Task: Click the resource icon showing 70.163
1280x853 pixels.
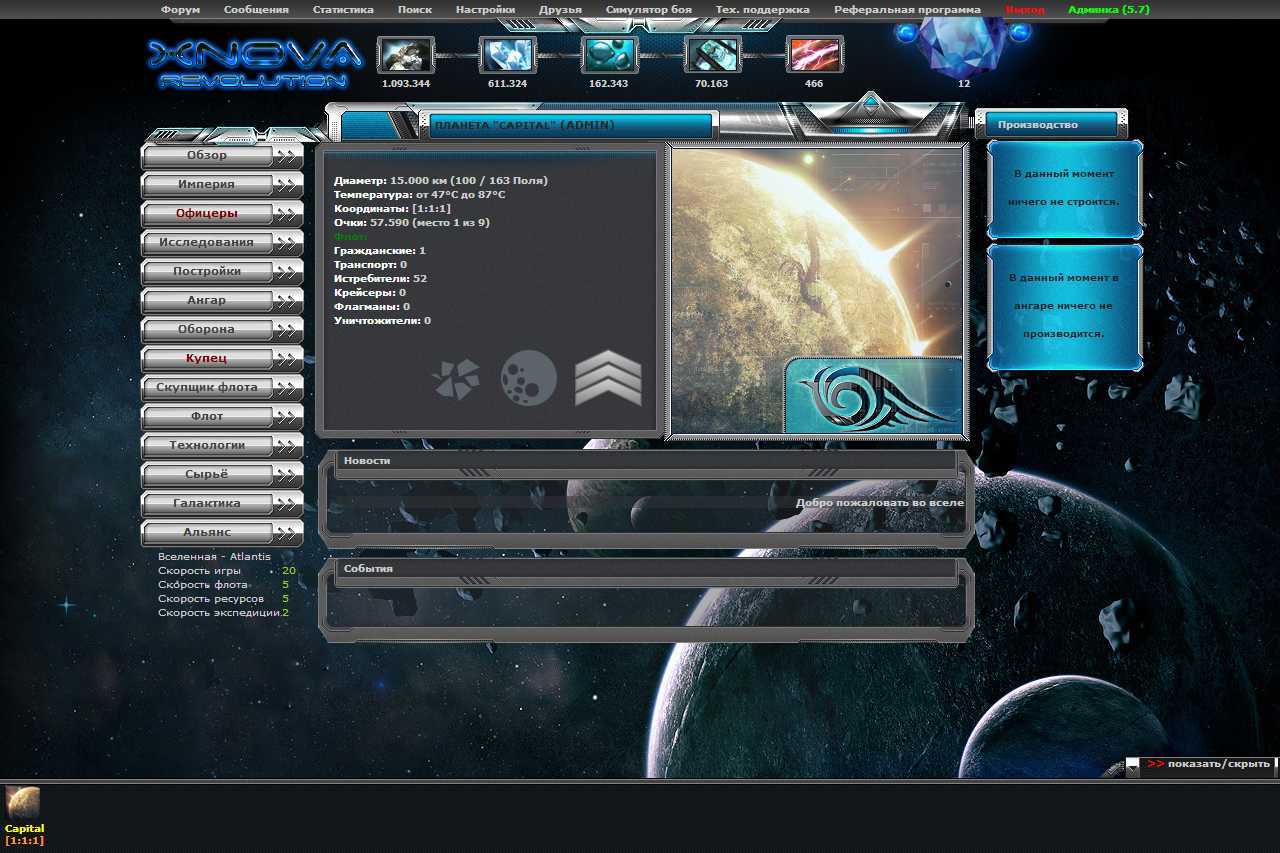Action: click(x=713, y=55)
